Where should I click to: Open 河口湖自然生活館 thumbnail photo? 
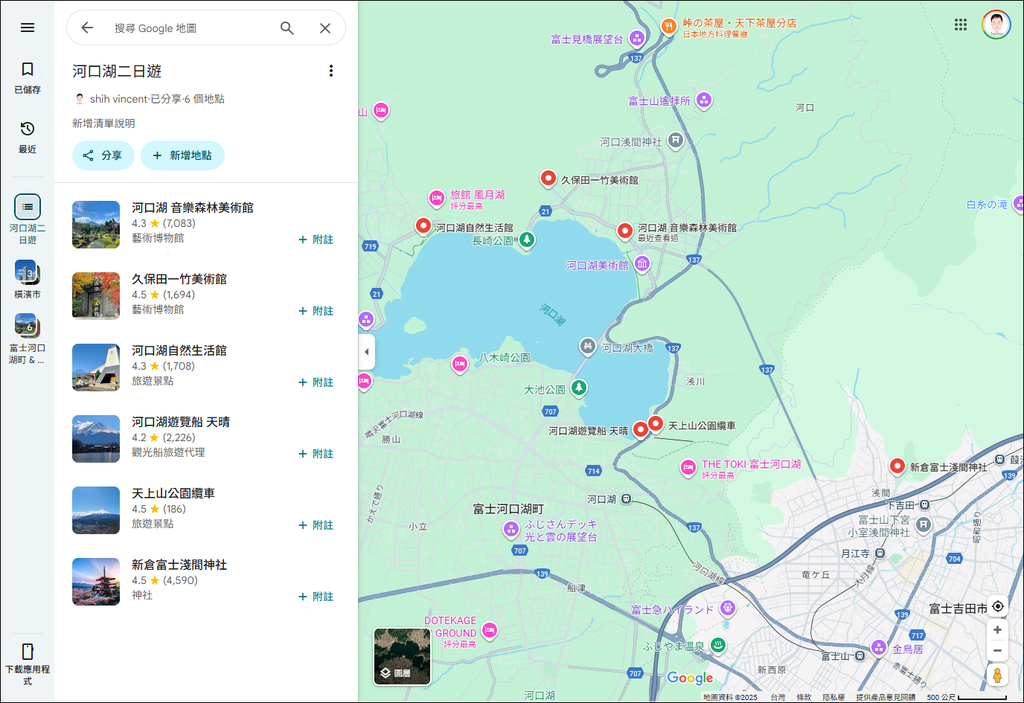pyautogui.click(x=96, y=367)
